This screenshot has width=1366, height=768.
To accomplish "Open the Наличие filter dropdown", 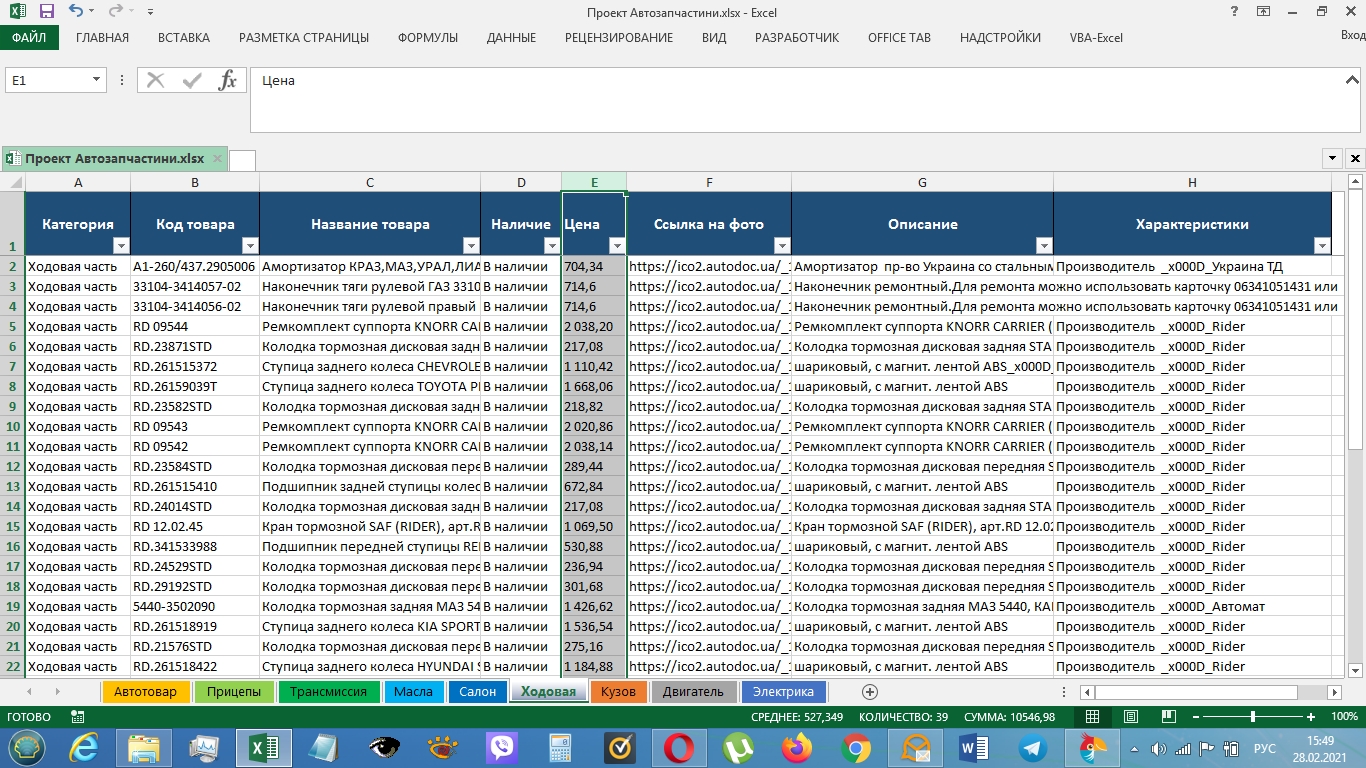I will click(x=551, y=246).
